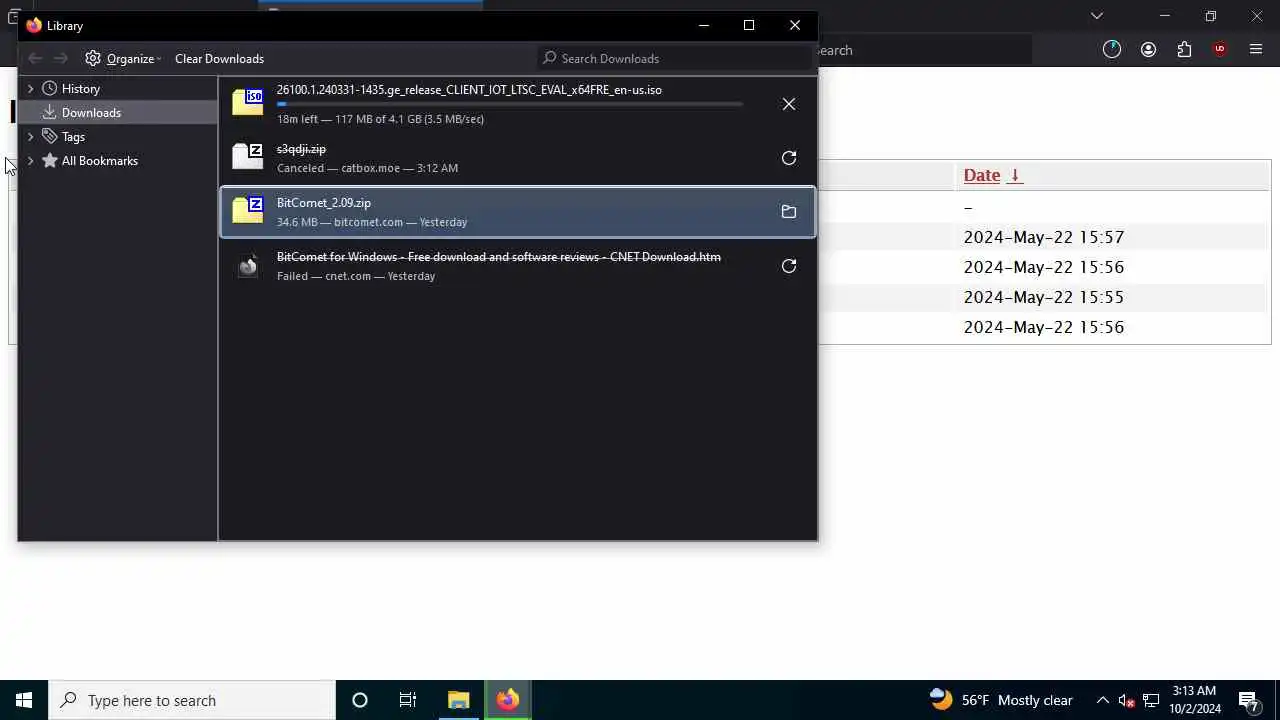1280x720 pixels.
Task: Select the ISO download file name
Action: (469, 90)
